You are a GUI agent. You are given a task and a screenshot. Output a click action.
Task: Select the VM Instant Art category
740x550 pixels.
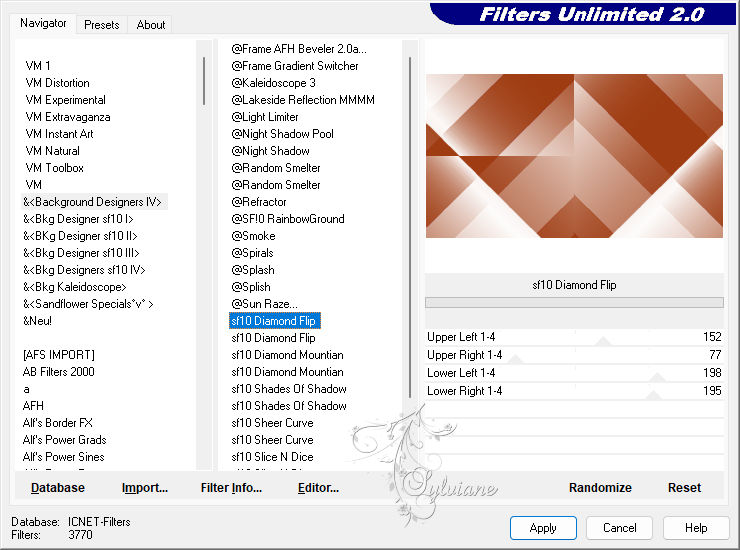[59, 134]
